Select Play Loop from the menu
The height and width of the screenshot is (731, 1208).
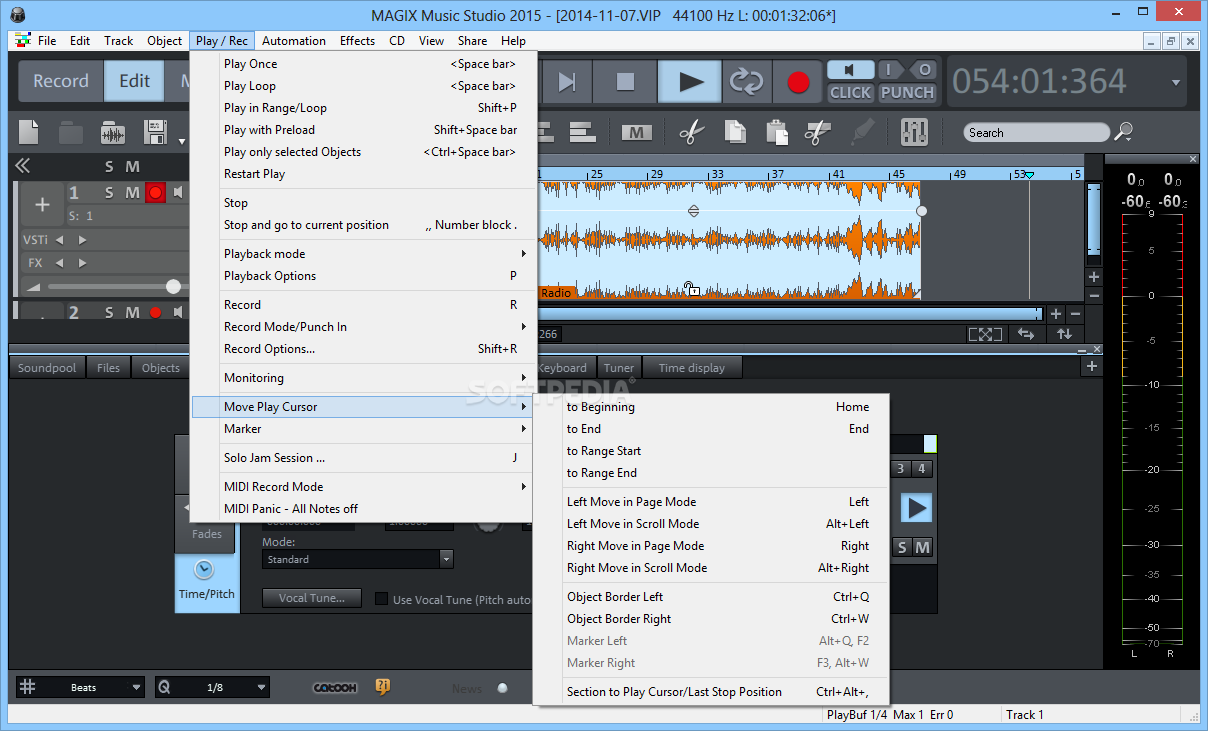(x=364, y=86)
